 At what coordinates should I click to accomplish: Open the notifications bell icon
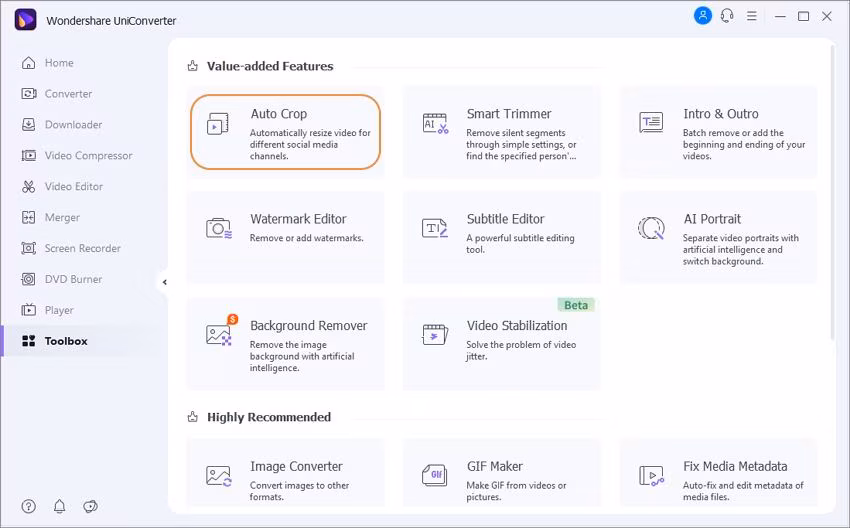60,506
